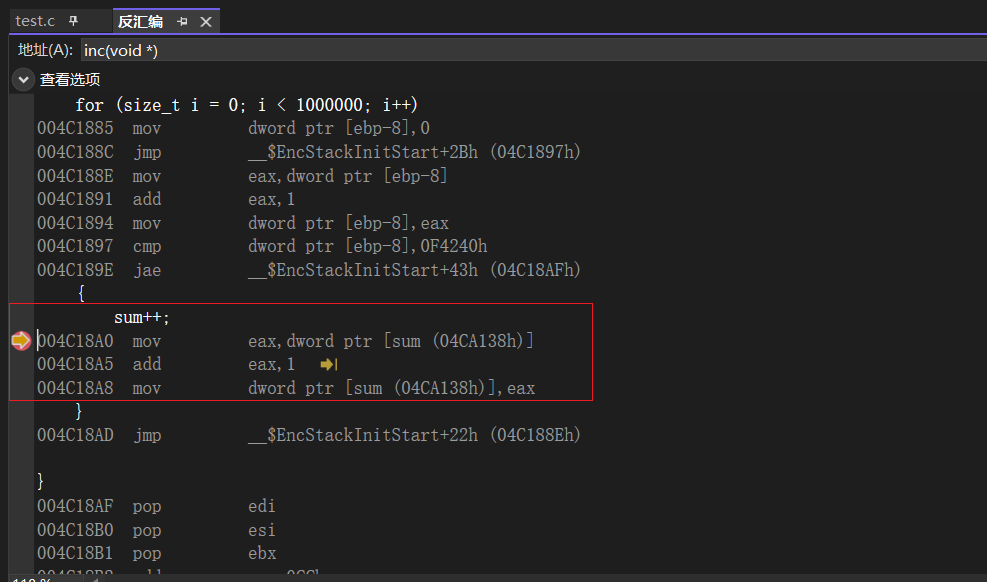Click the horizontal scrollbar left arrow
This screenshot has width=987, height=582.
pos(96,578)
